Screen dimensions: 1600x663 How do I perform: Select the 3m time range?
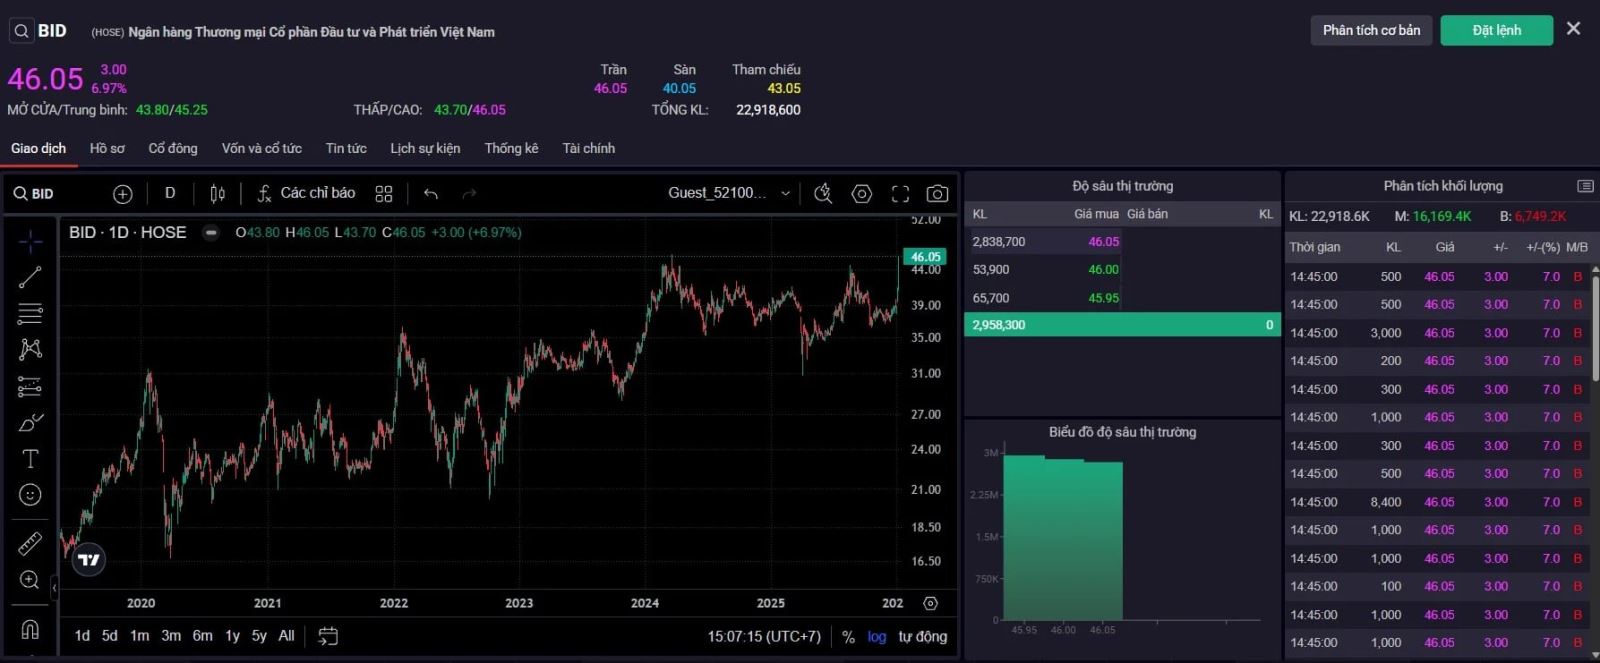[x=171, y=636]
